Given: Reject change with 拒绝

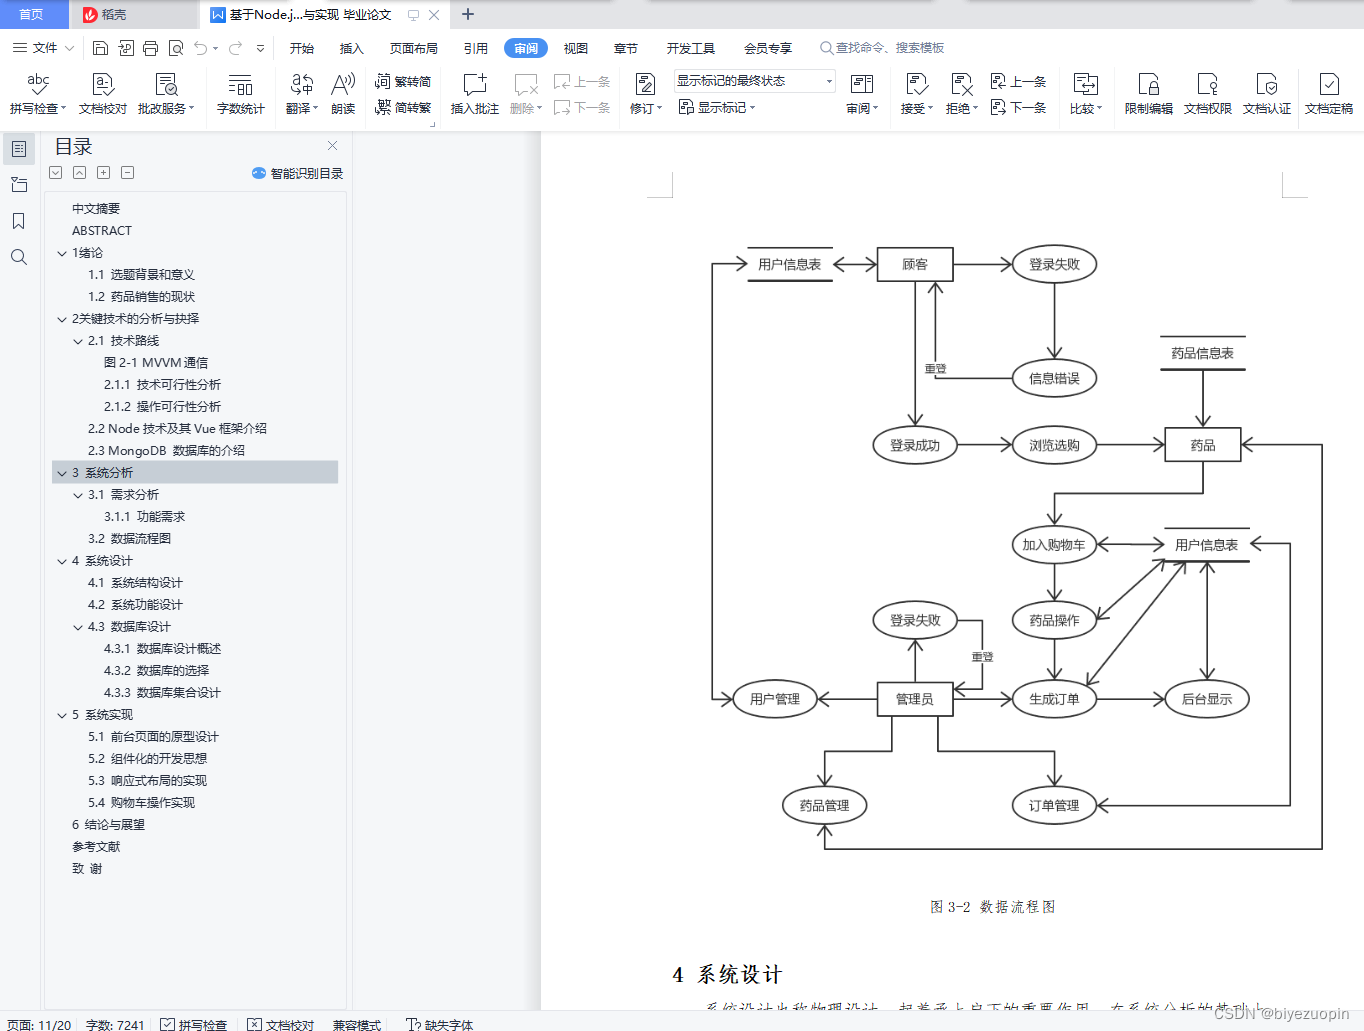Looking at the screenshot, I should tap(961, 93).
